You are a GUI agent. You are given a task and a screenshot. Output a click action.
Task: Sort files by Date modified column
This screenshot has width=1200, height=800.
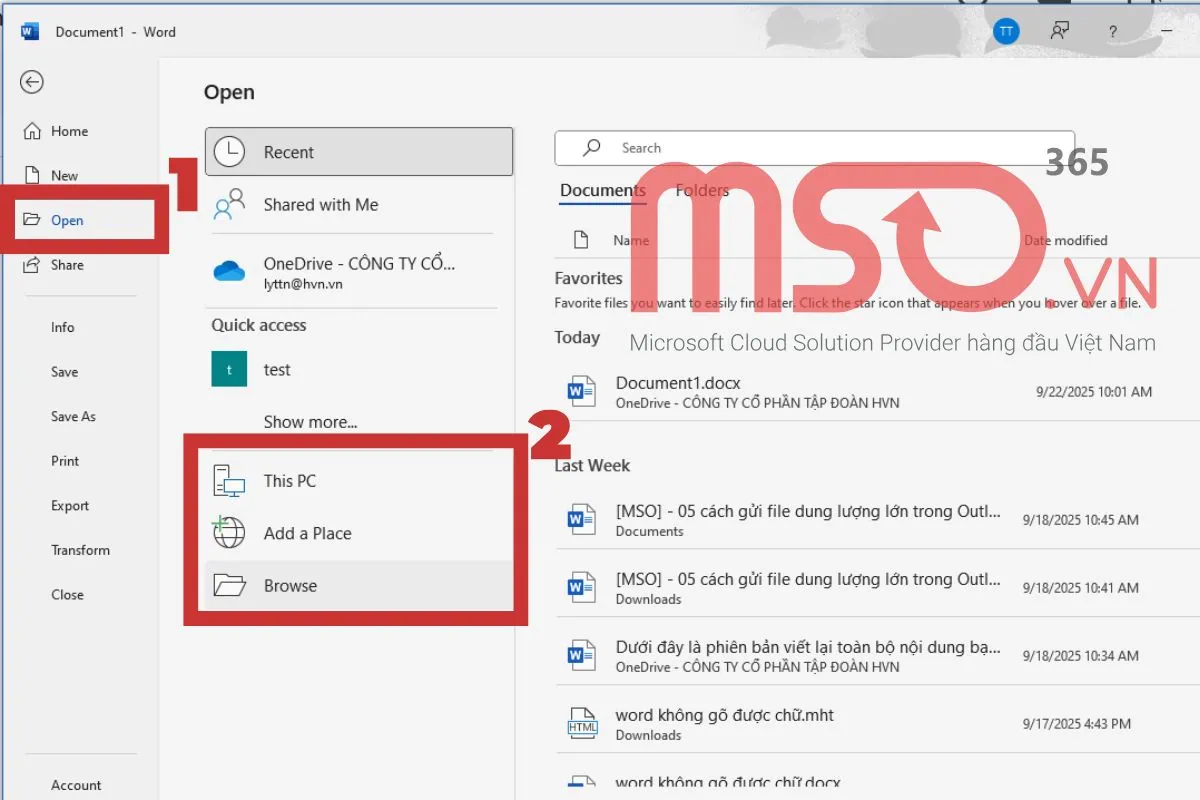[x=1065, y=240]
